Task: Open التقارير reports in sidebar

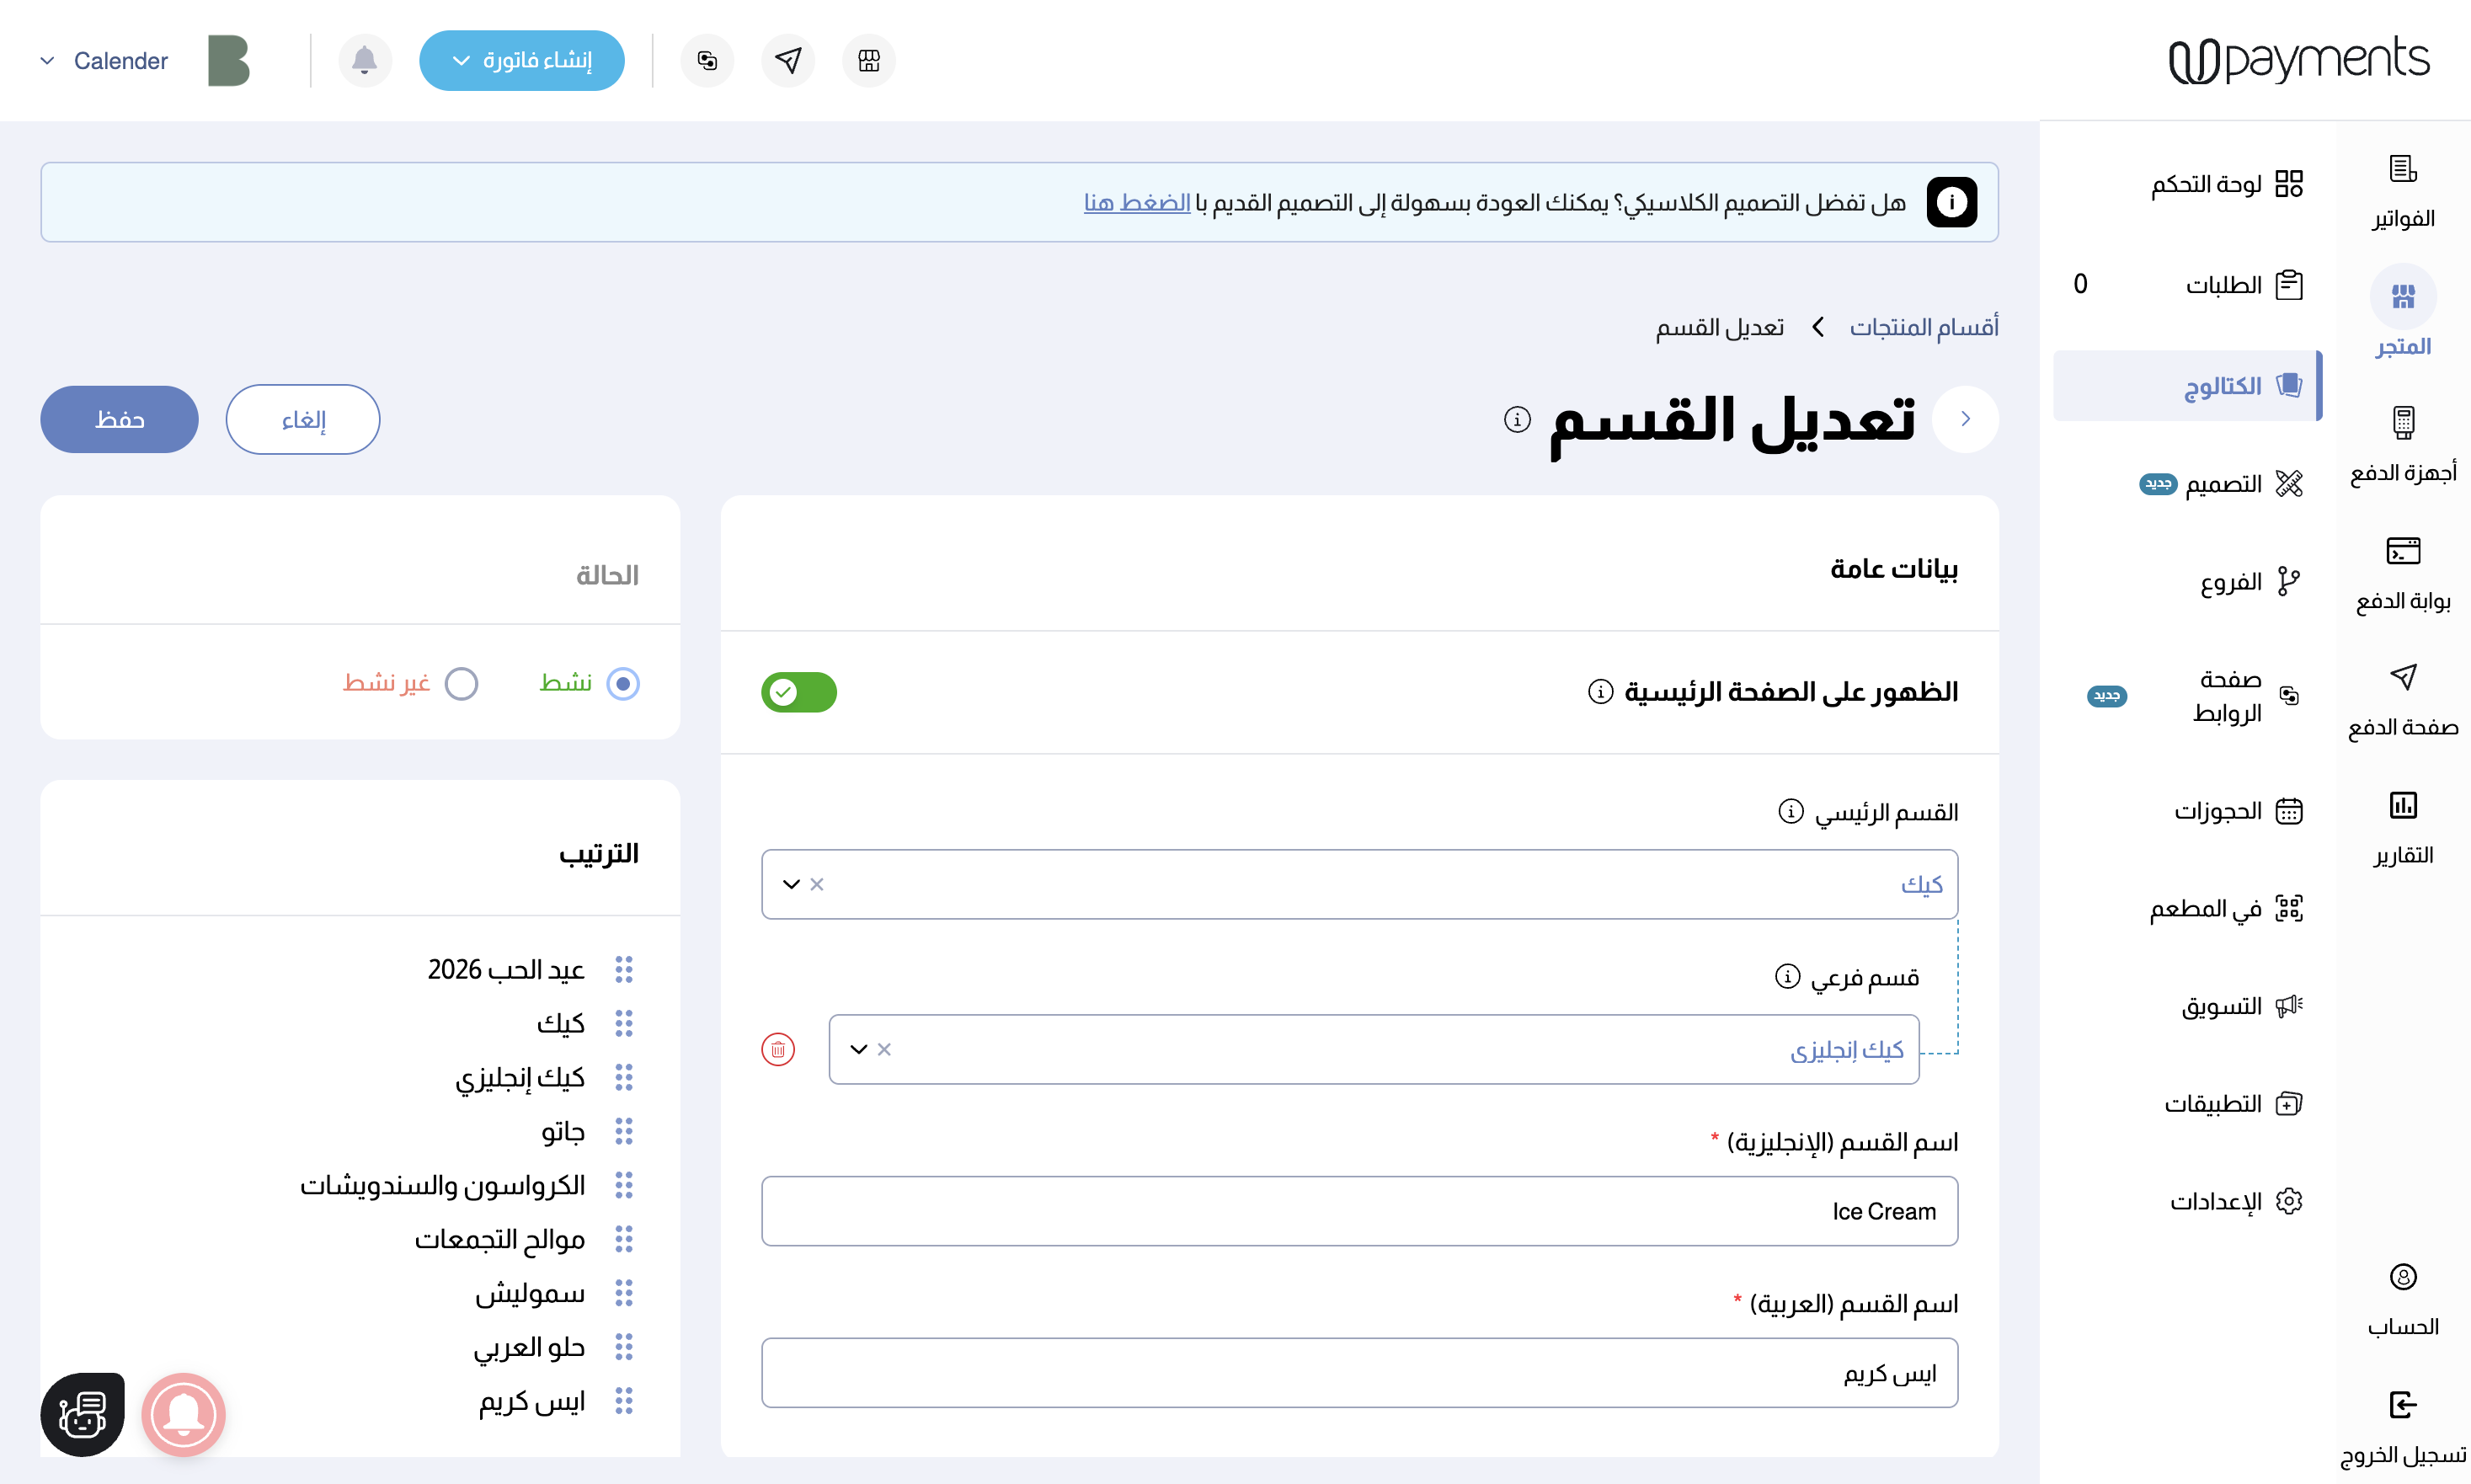Action: coord(2402,826)
